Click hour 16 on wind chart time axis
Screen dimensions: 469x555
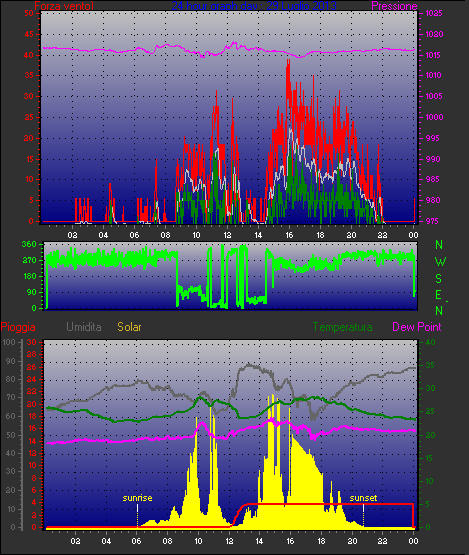tap(289, 235)
